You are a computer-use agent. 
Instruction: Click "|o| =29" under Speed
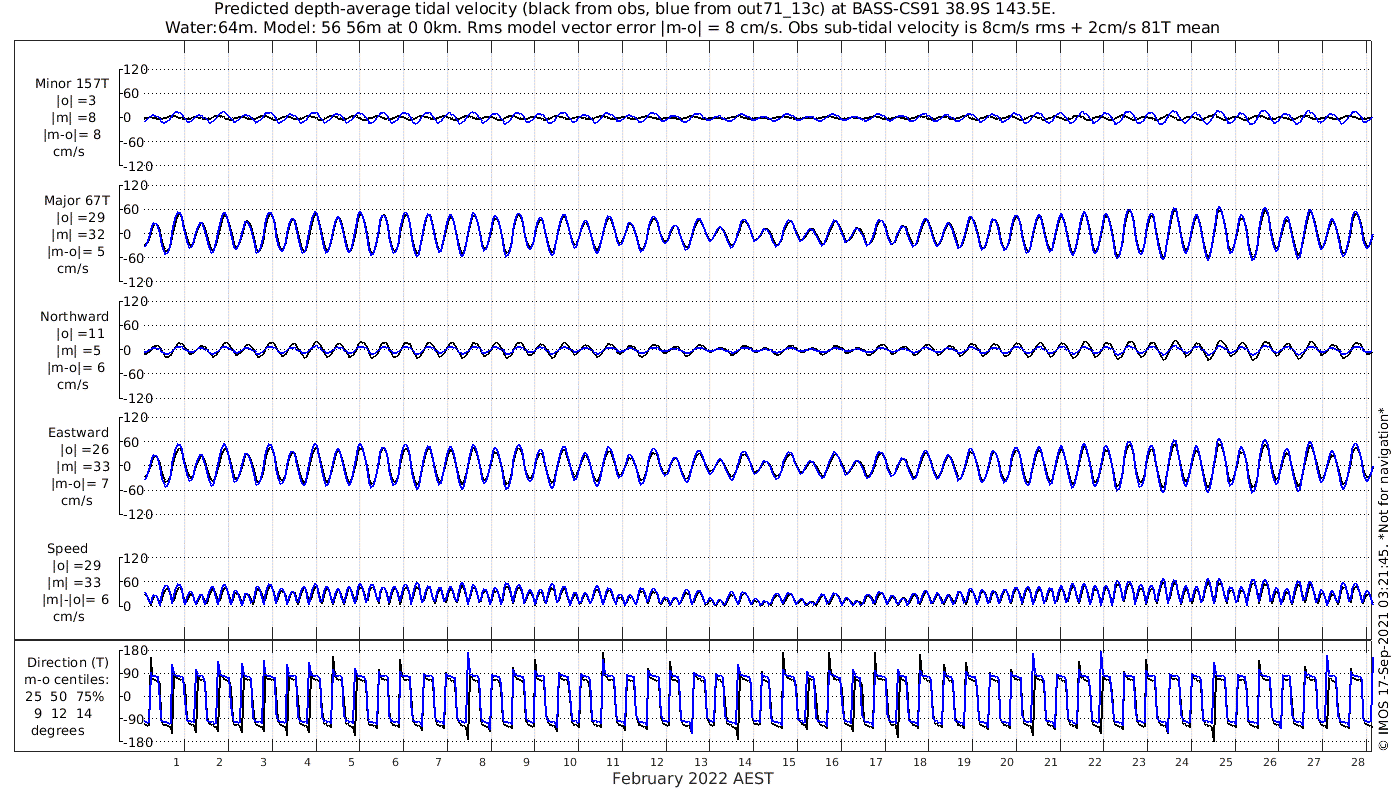click(78, 565)
